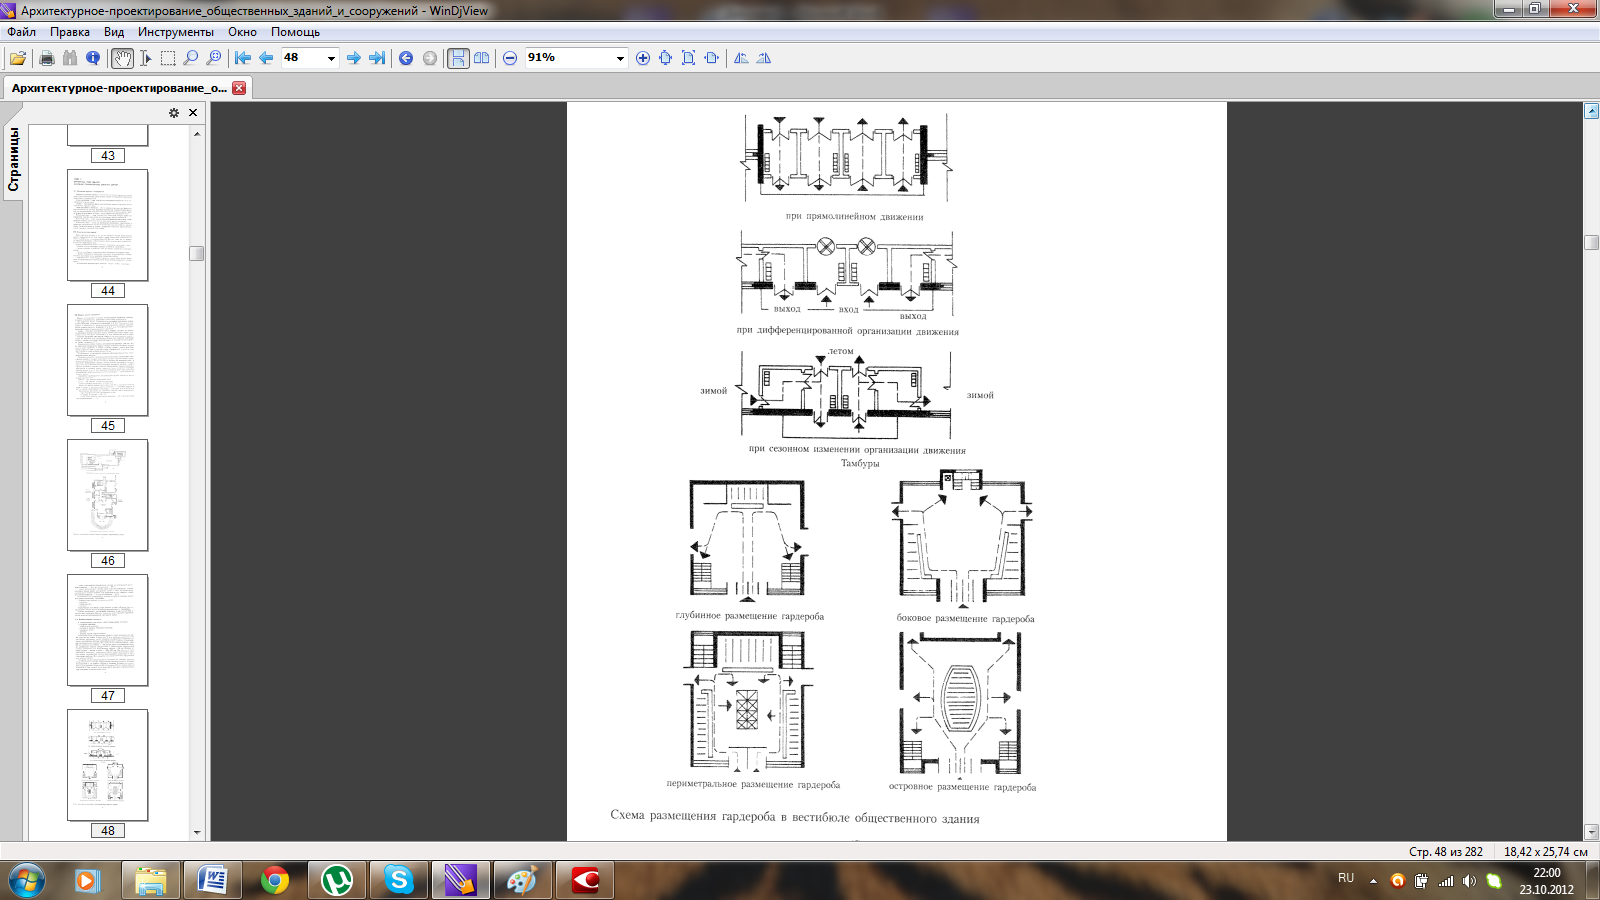Image resolution: width=1600 pixels, height=900 pixels.
Task: Click the document scrollbar up arrow
Action: click(1591, 111)
